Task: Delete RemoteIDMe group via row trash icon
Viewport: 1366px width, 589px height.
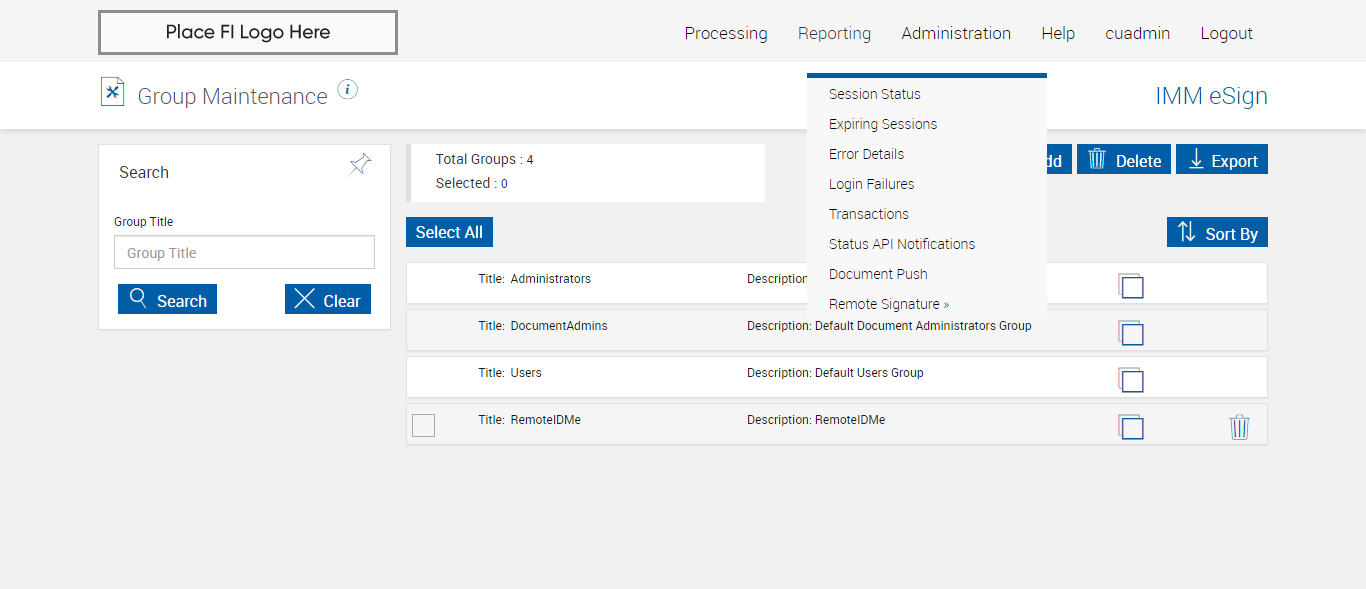Action: pos(1239,427)
